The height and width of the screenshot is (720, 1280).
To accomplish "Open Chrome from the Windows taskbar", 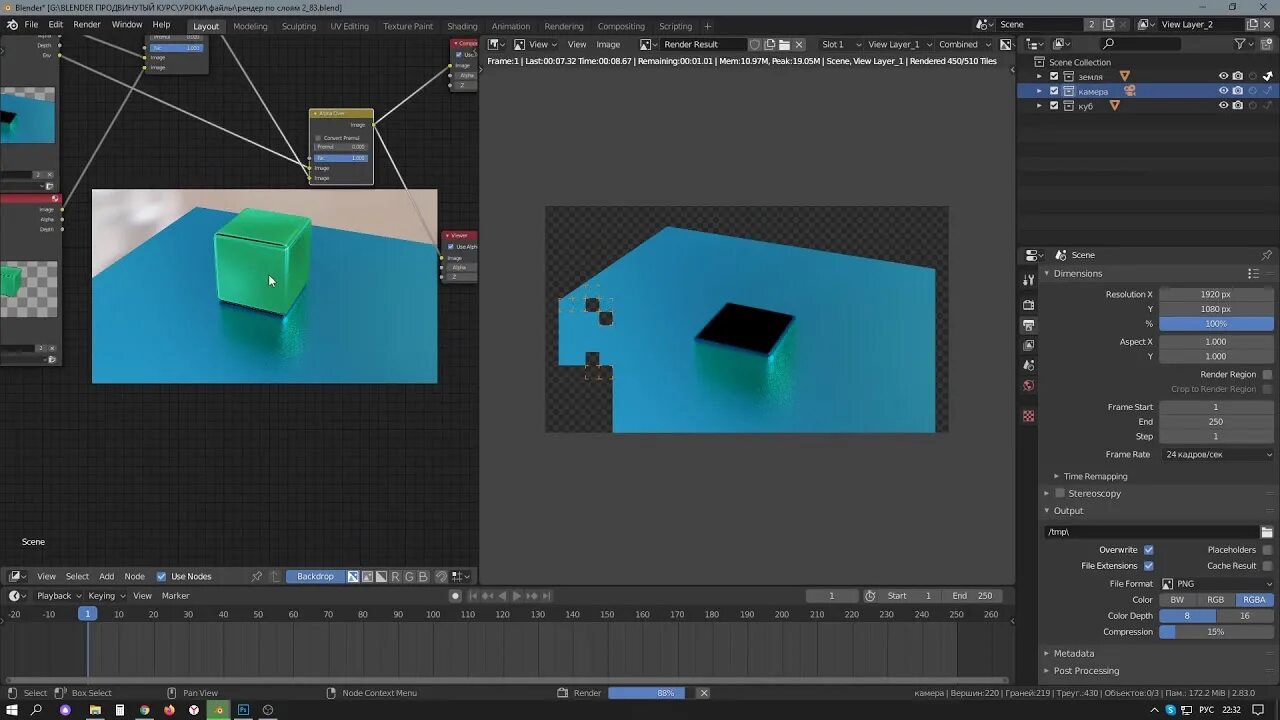I will point(144,710).
